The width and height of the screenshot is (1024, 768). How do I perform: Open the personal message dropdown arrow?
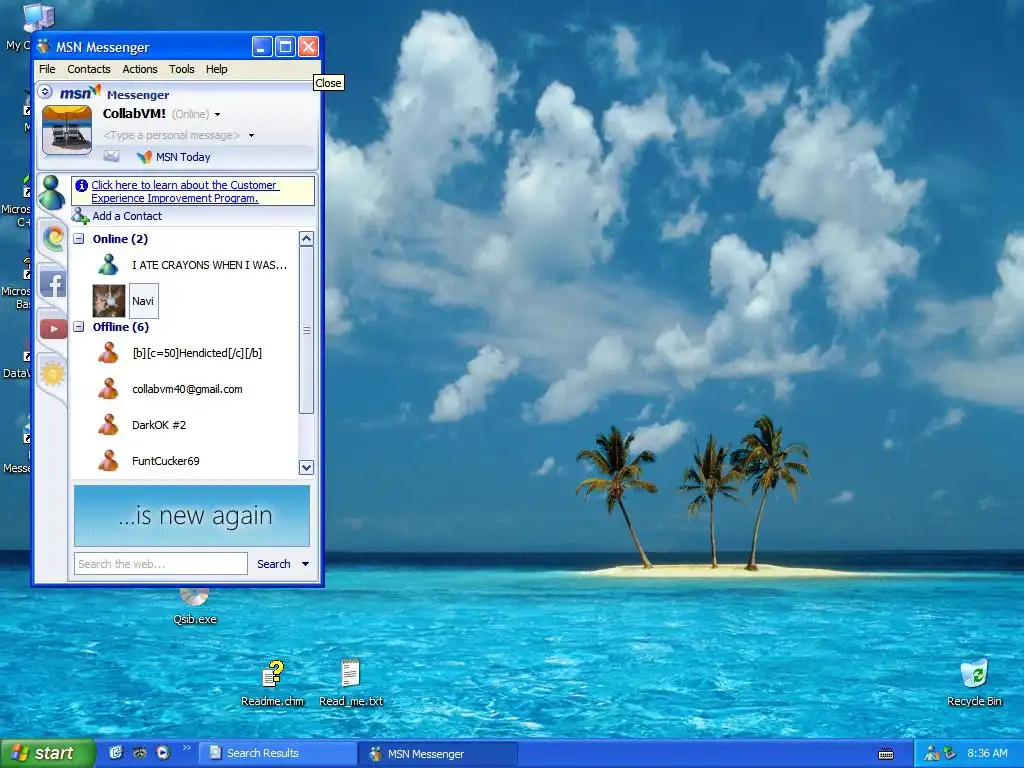pyautogui.click(x=251, y=135)
